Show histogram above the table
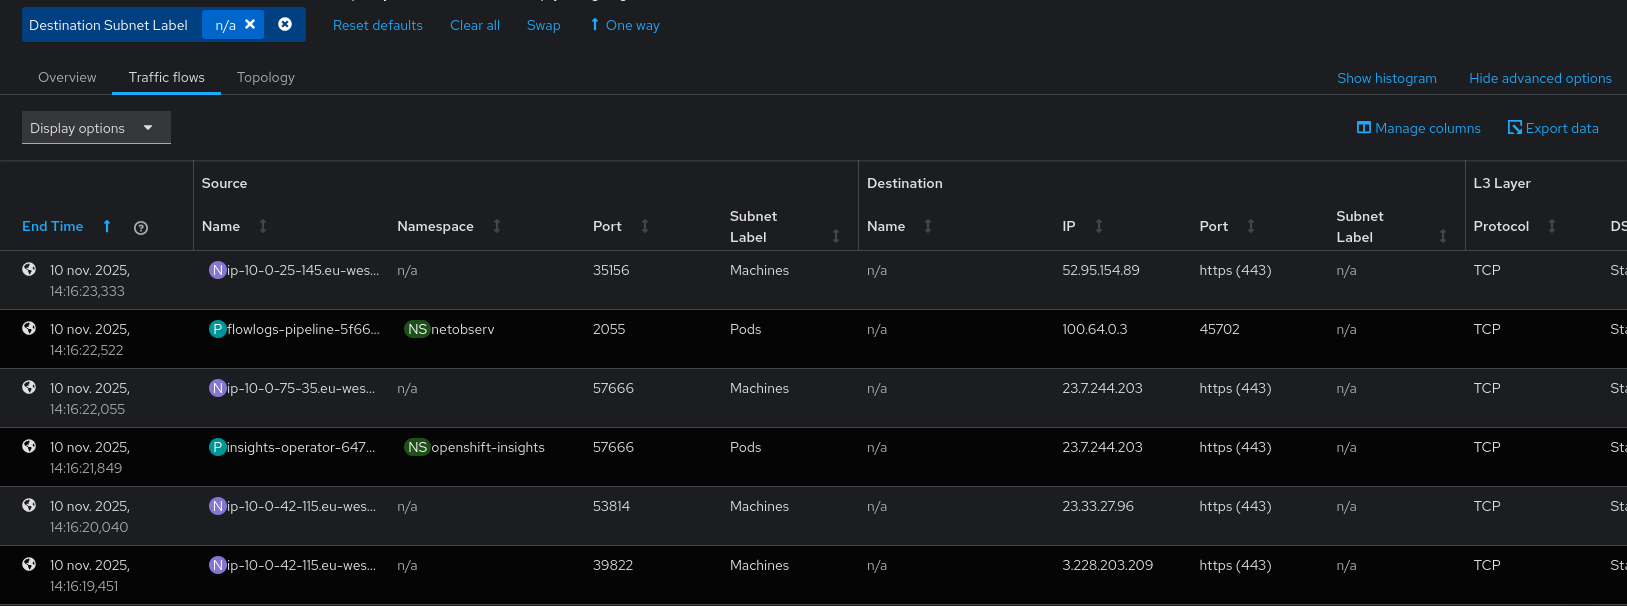The width and height of the screenshot is (1627, 606). coord(1386,78)
